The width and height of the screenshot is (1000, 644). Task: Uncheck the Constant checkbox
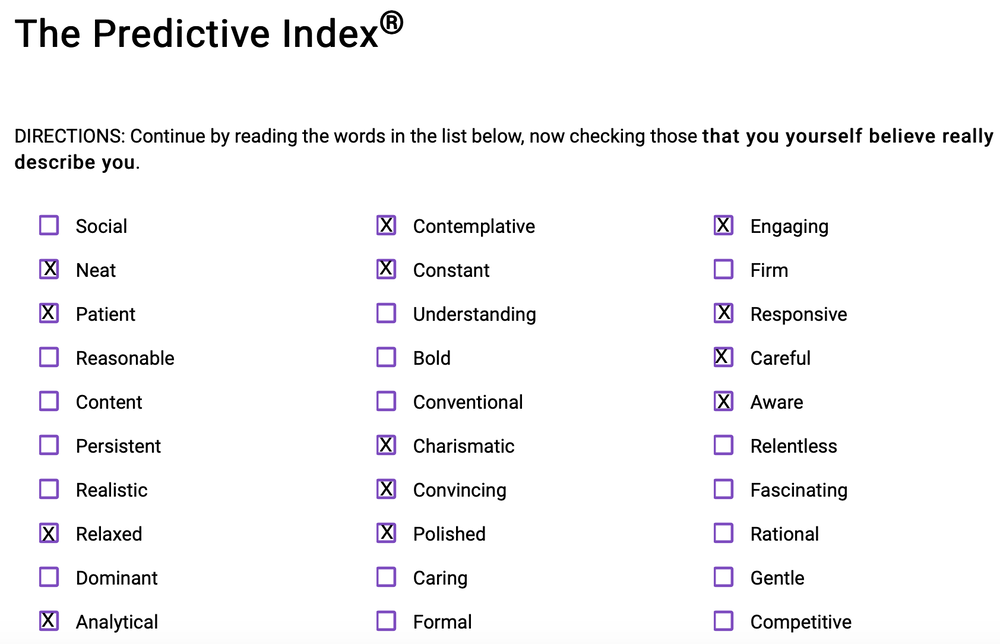click(386, 270)
